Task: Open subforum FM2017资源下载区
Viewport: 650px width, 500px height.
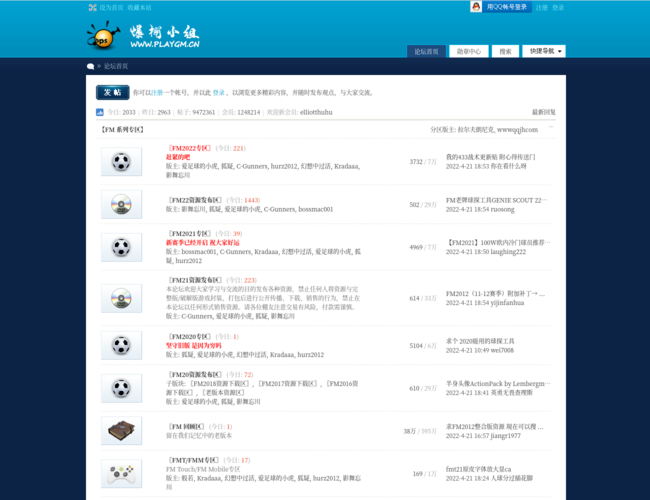Action: tap(288, 384)
